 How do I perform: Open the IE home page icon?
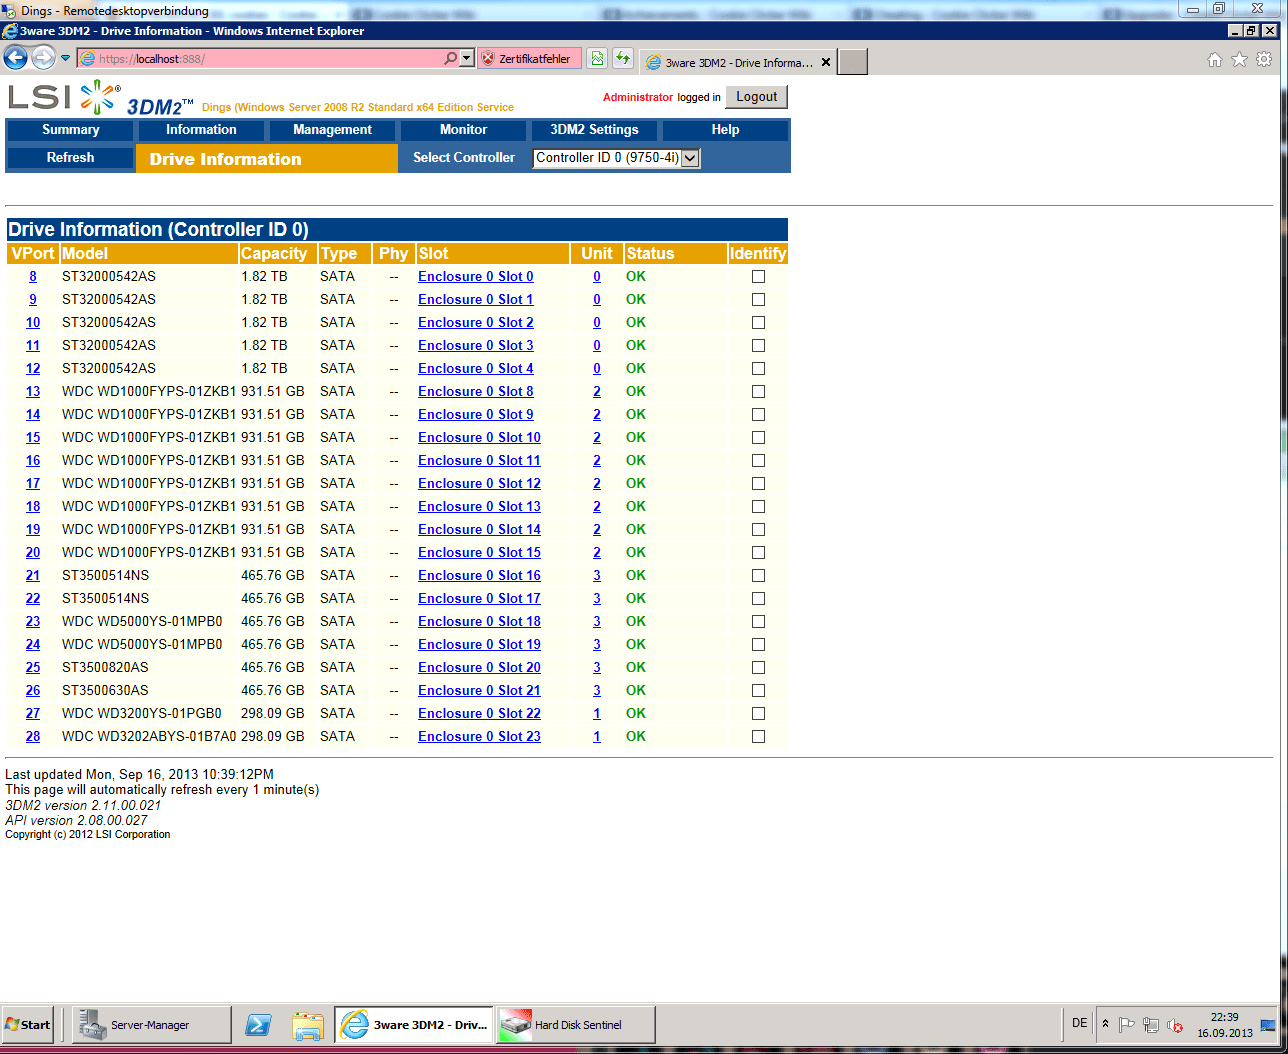tap(1214, 60)
